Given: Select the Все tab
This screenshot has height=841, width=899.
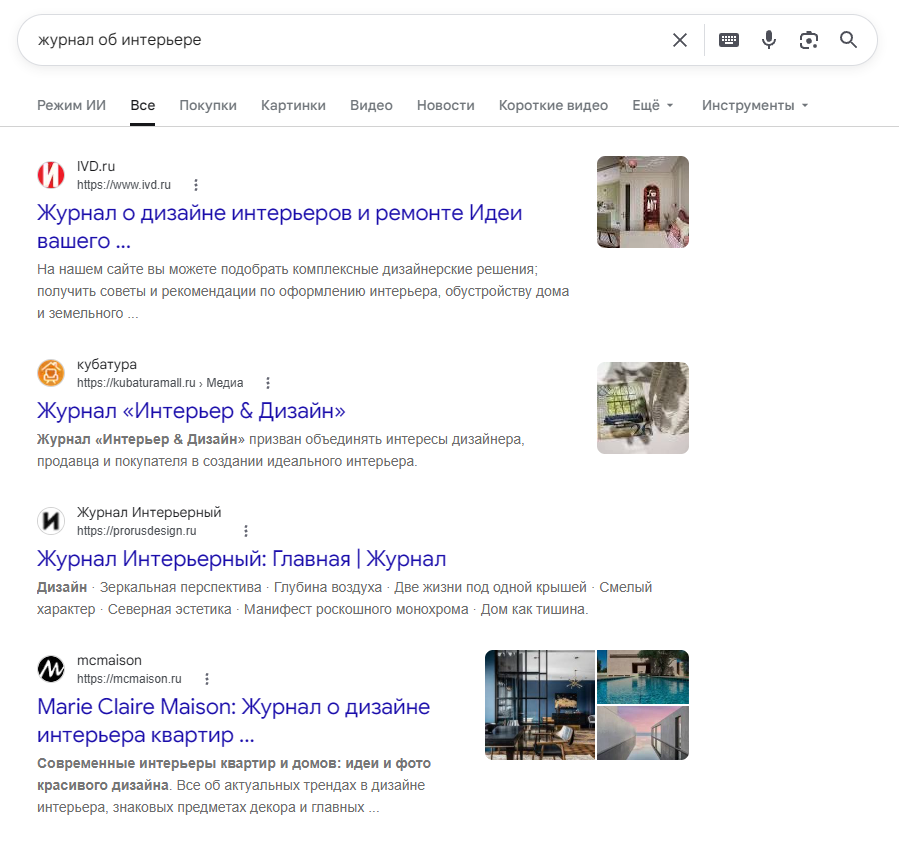Looking at the screenshot, I should pos(143,105).
